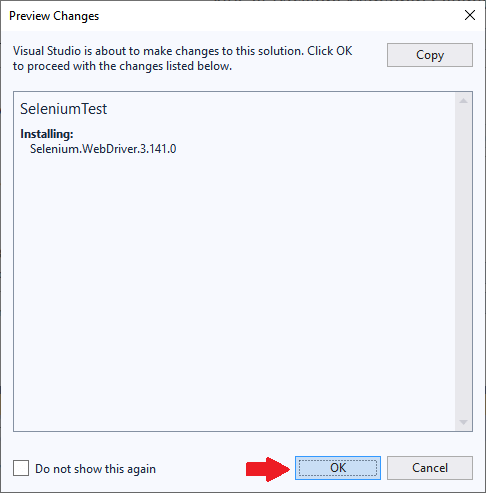Screen dimensions: 486x493
Task: Click the Installing: label
Action: click(47, 134)
